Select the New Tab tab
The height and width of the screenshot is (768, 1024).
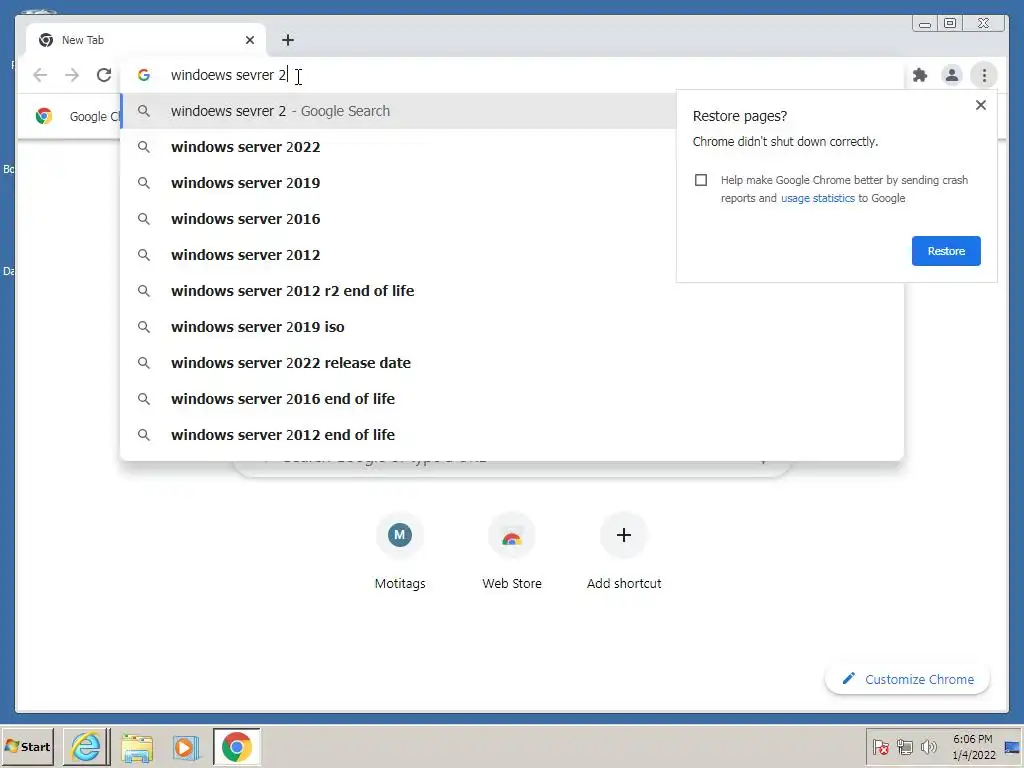(x=146, y=40)
